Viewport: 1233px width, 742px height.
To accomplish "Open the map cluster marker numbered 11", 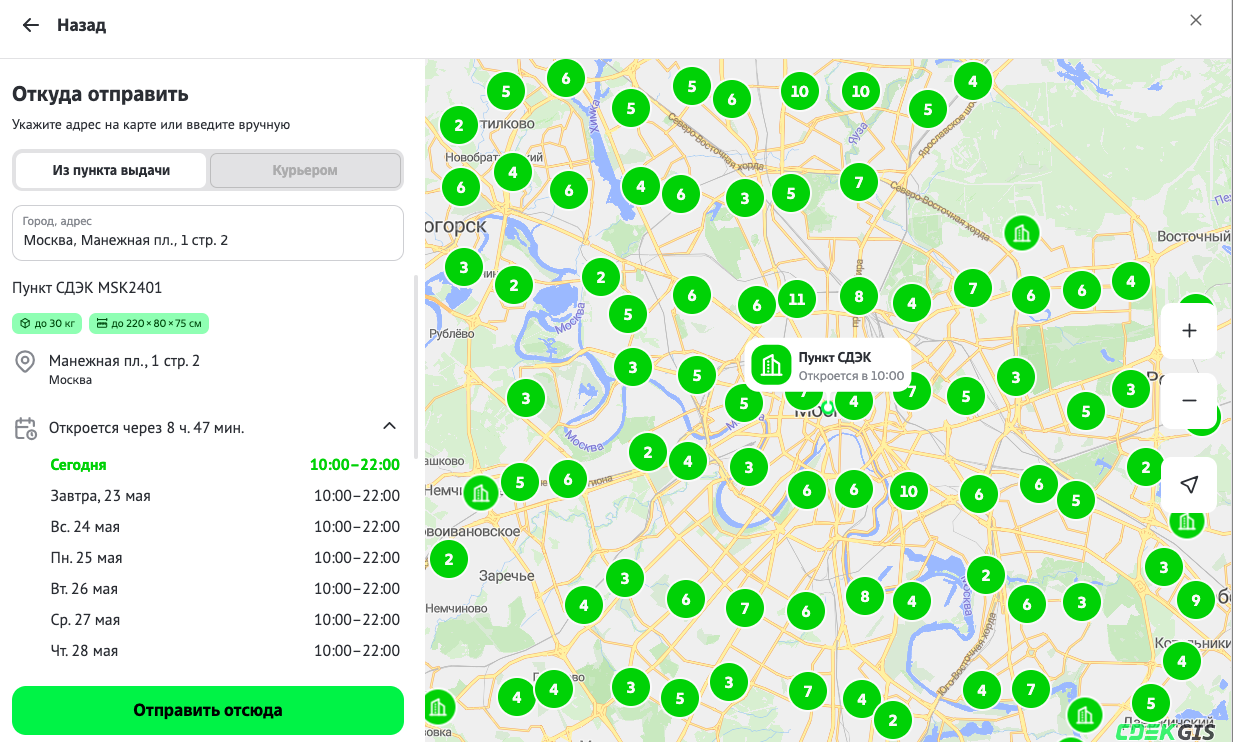I will (x=796, y=298).
